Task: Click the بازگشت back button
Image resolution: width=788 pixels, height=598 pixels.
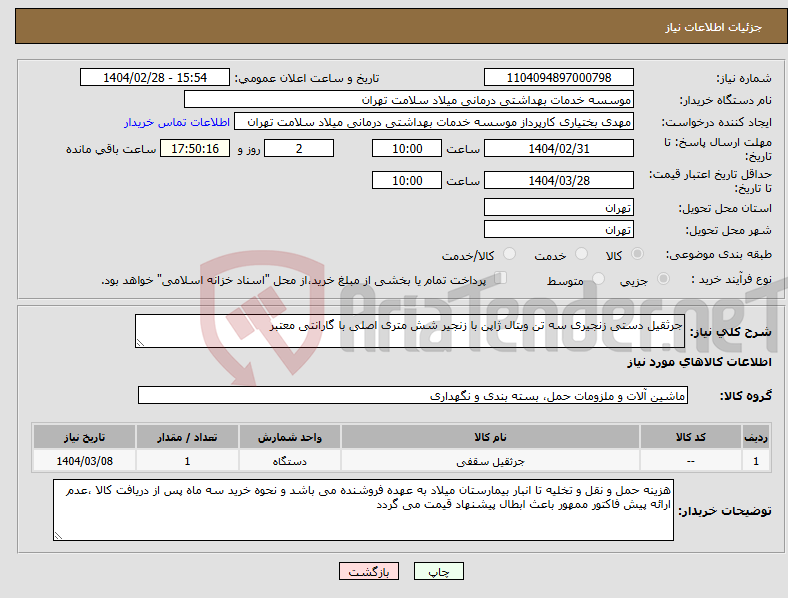Action: [x=369, y=571]
